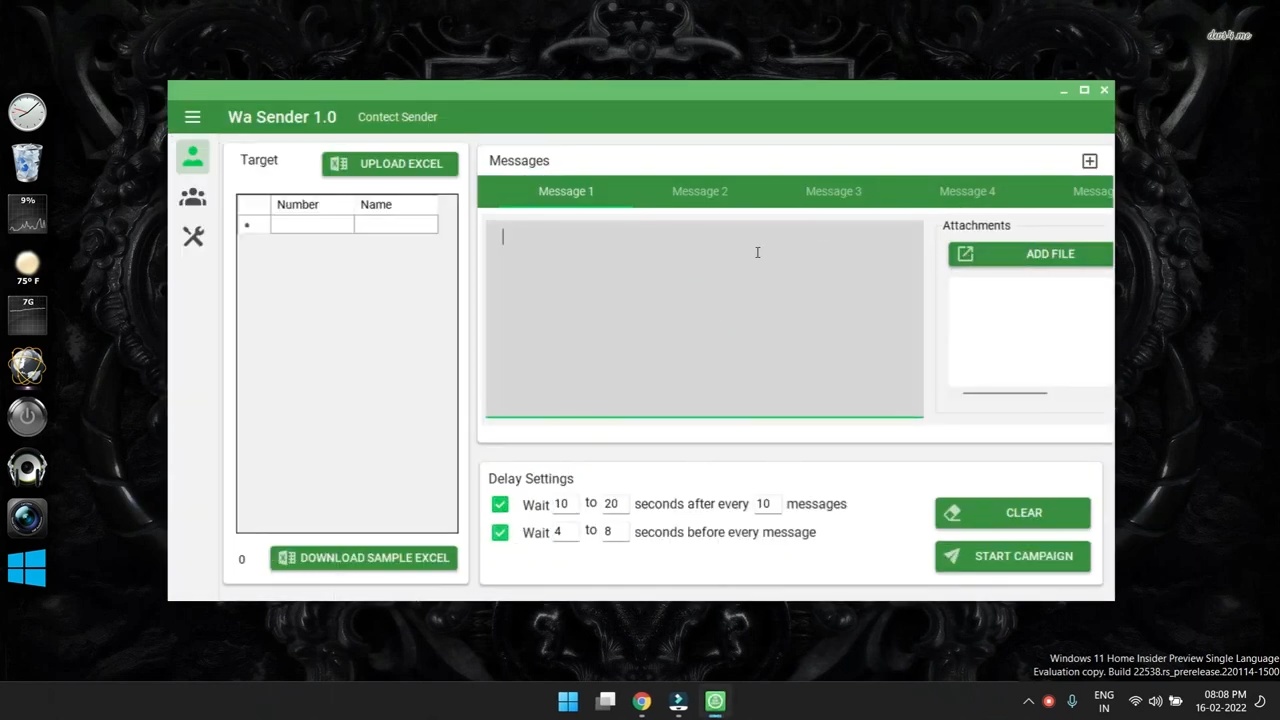Click Download Sample Excel button
Screen dimensions: 1280x720
pyautogui.click(x=364, y=558)
